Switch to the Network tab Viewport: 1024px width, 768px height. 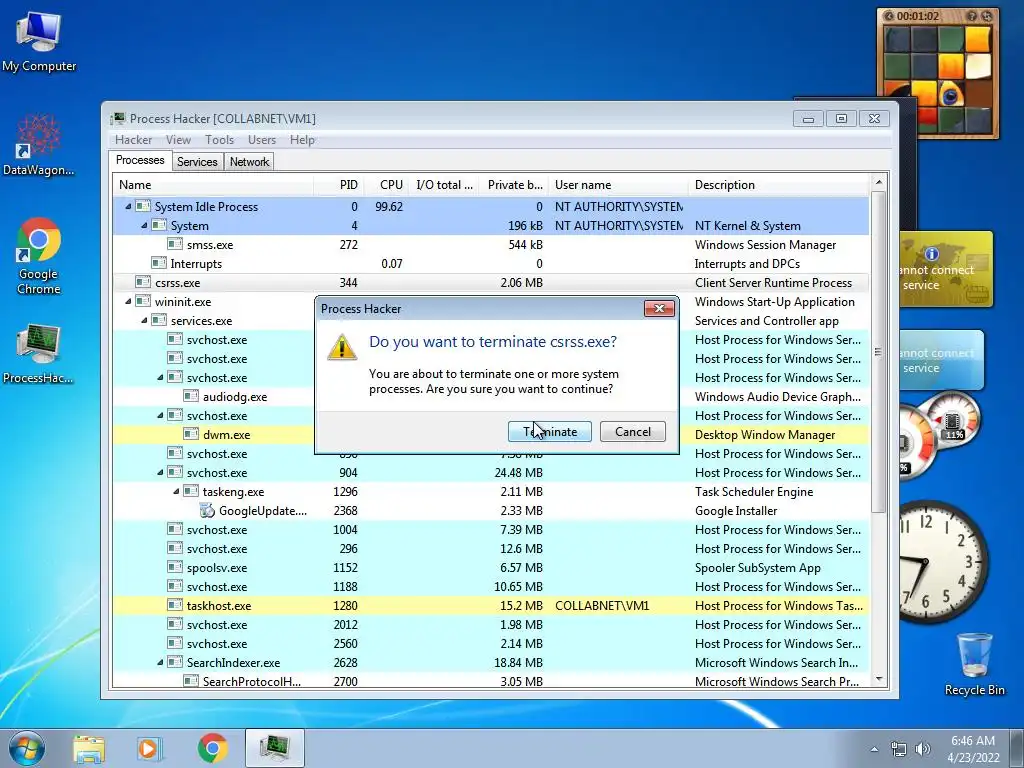click(x=249, y=162)
